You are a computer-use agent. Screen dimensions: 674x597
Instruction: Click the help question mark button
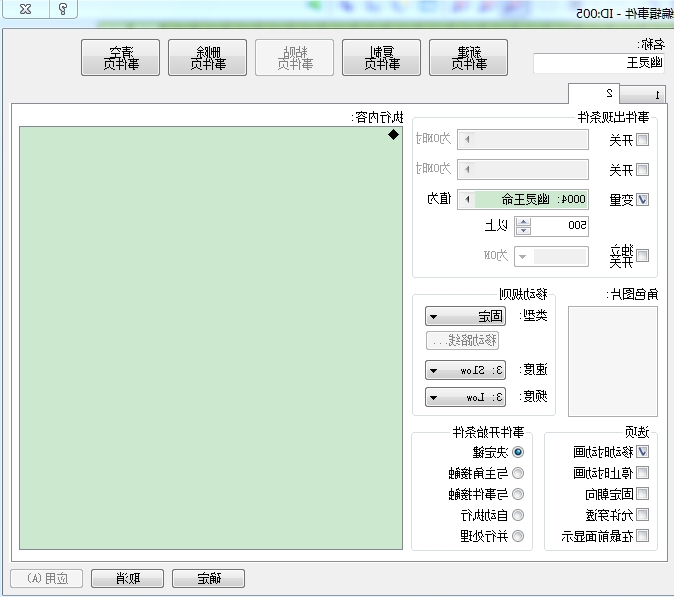[x=63, y=9]
